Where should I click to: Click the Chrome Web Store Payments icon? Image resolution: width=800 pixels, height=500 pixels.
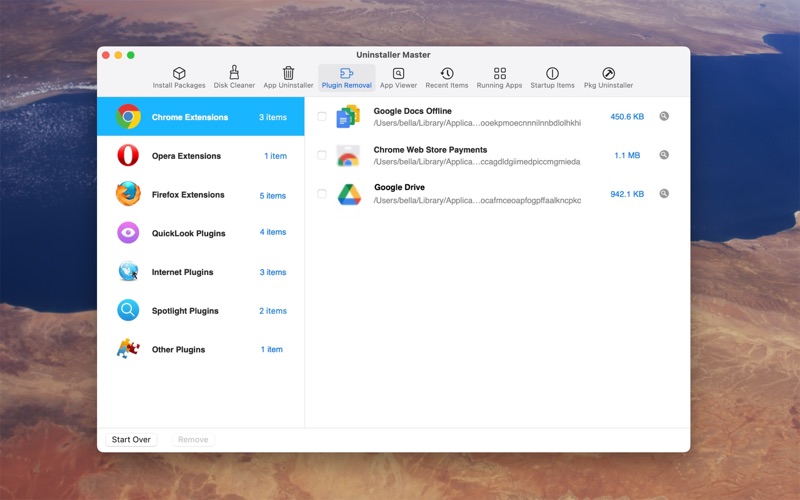coord(348,156)
